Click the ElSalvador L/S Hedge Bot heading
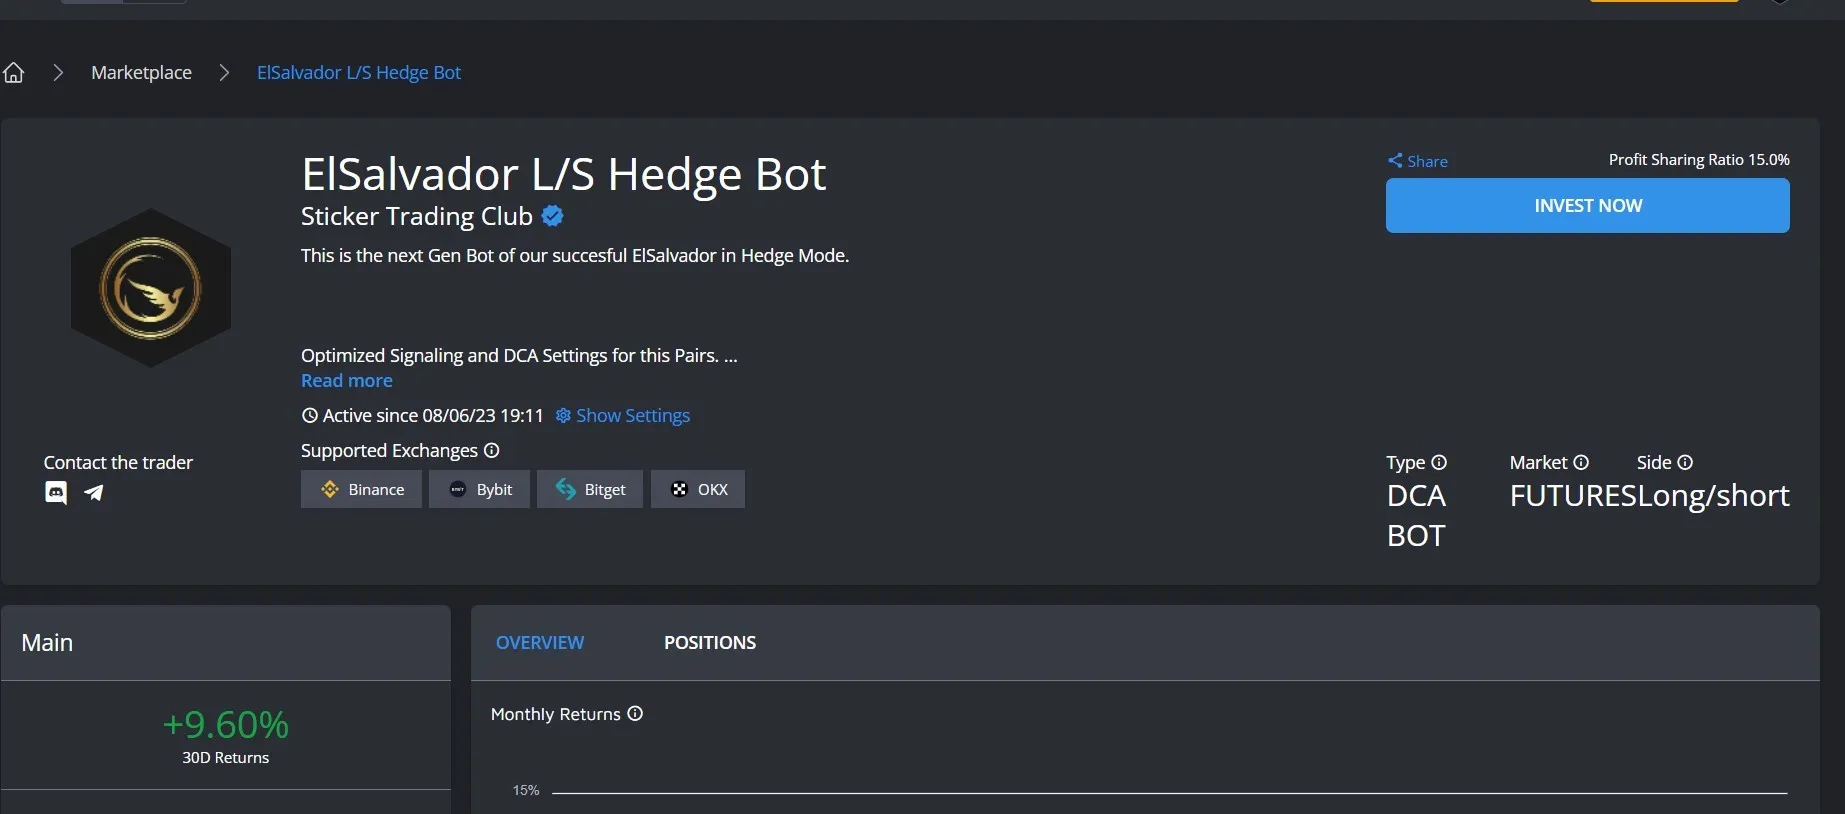The width and height of the screenshot is (1845, 814). [564, 175]
